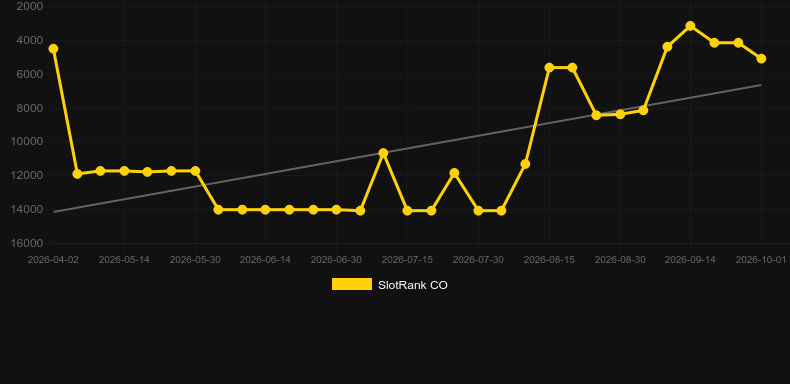The image size is (790, 384).
Task: Click the 2026-08-30 x-axis label
Action: [620, 260]
